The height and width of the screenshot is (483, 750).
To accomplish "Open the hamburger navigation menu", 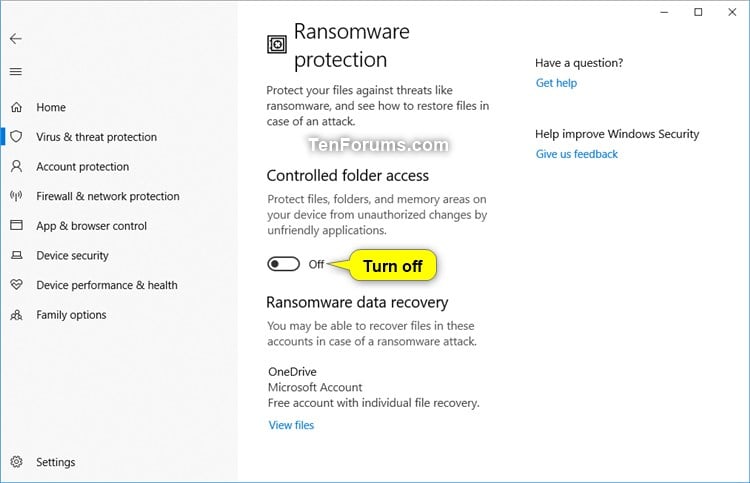I will tap(16, 72).
